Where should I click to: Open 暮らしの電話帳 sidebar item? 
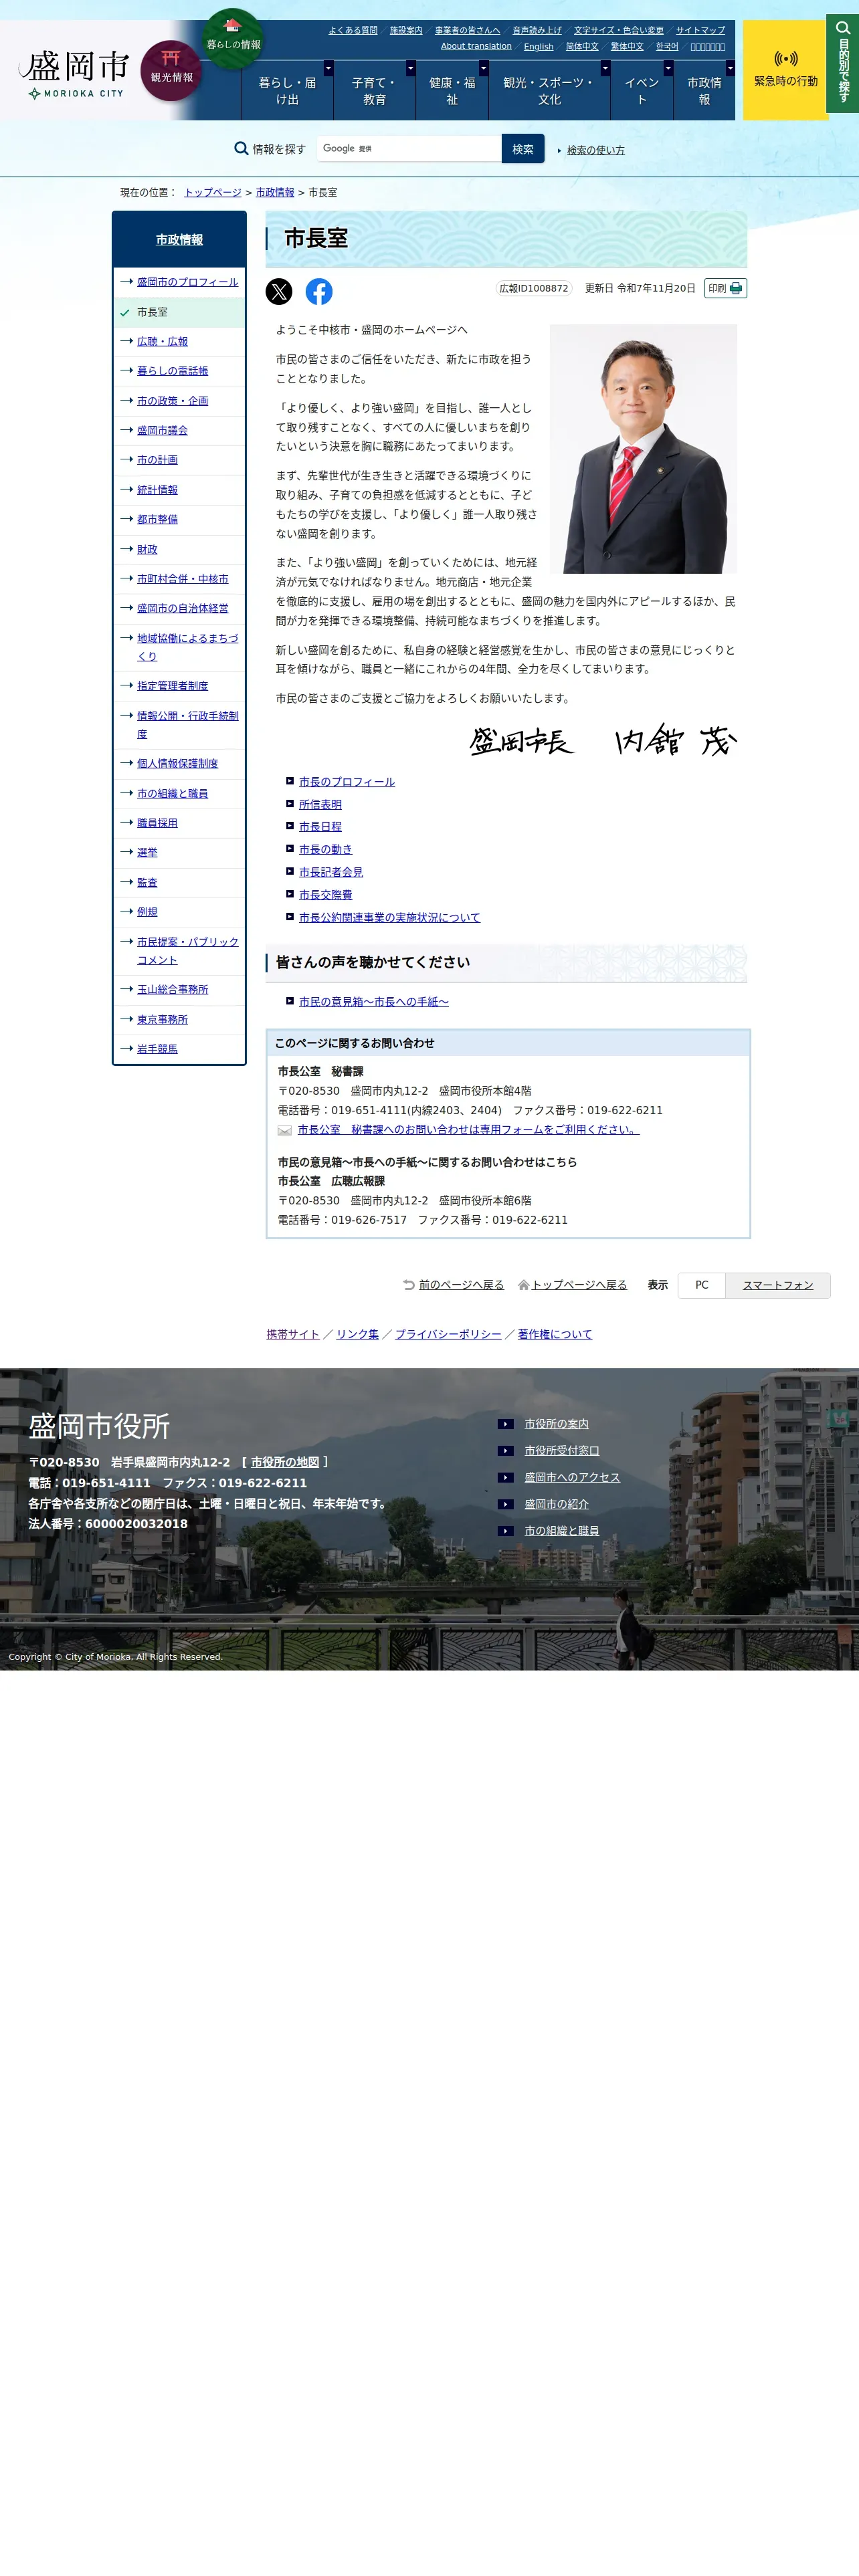(173, 371)
